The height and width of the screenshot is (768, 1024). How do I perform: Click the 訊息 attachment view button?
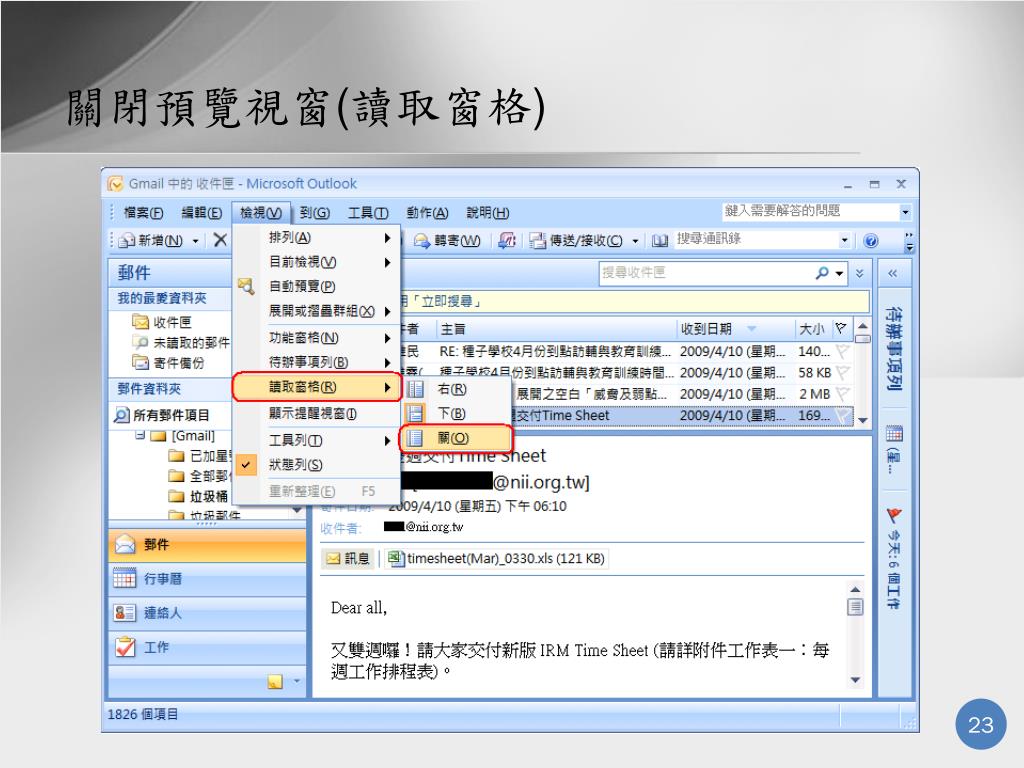[348, 558]
